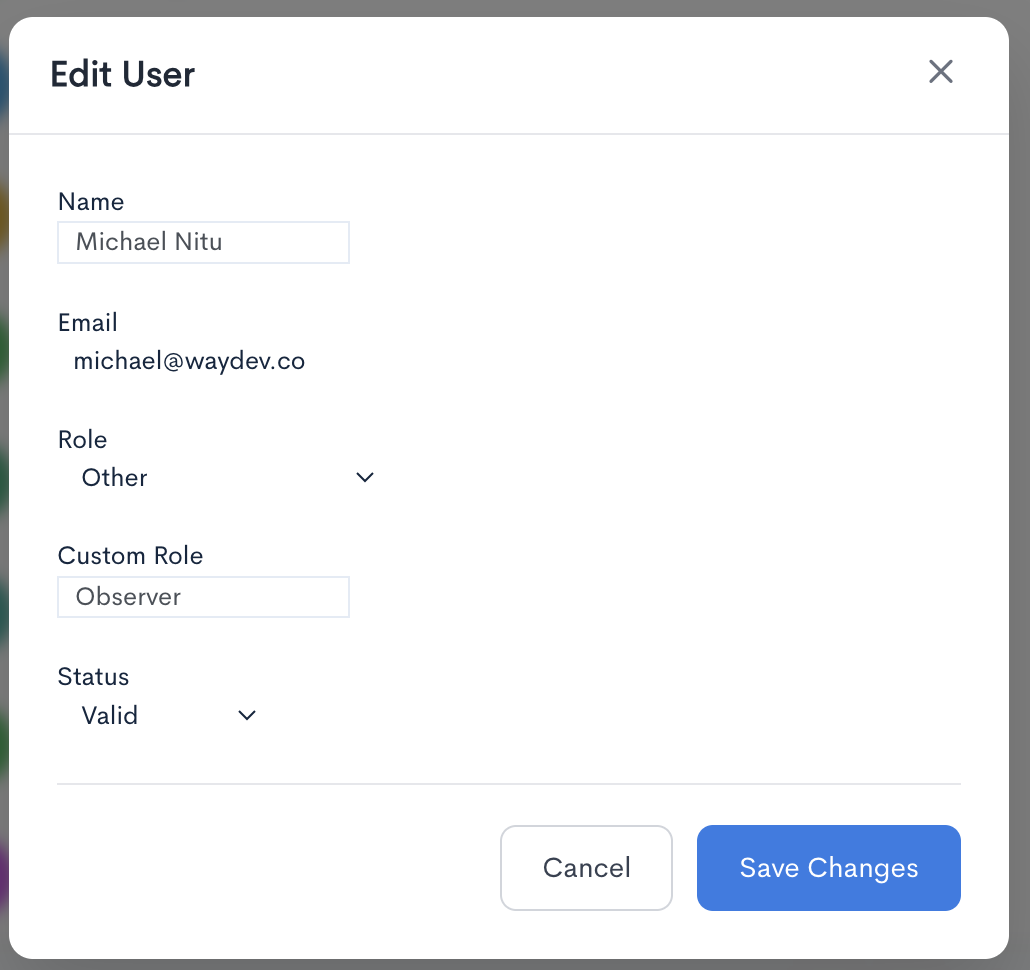
Task: Click the Name input field
Action: (203, 242)
